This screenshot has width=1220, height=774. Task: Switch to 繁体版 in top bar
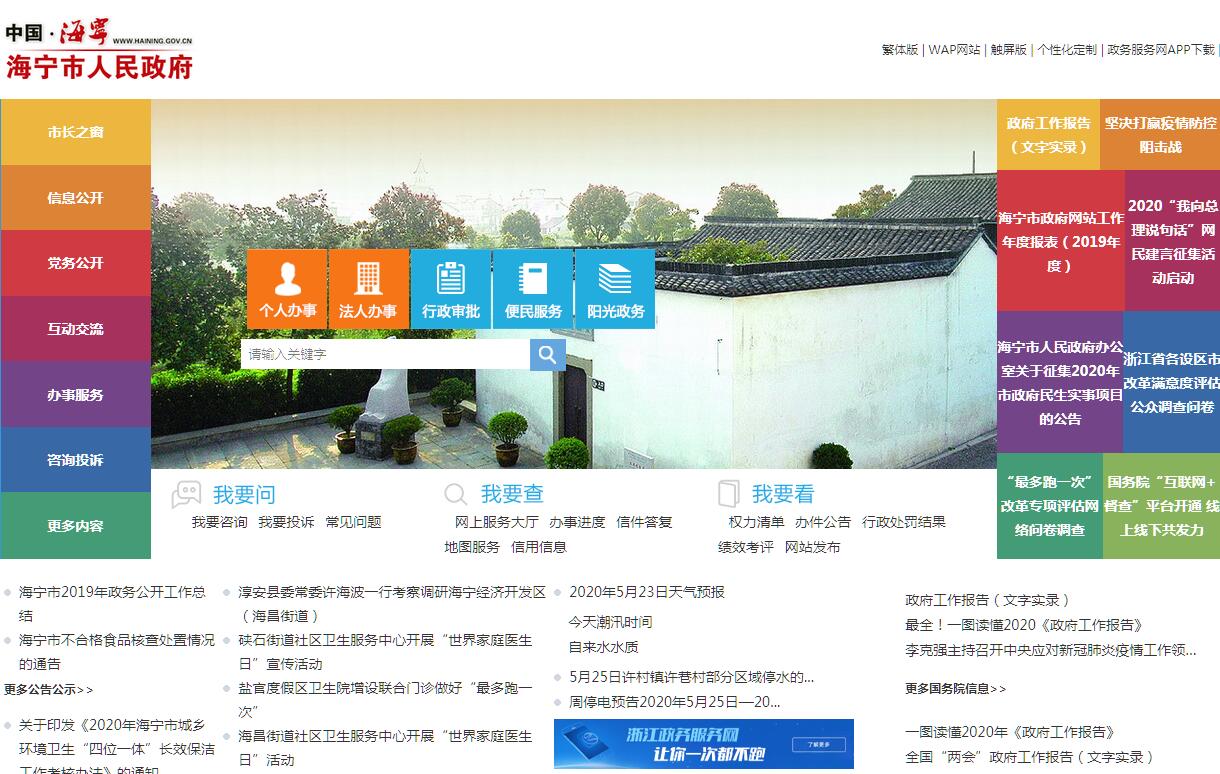click(x=899, y=49)
